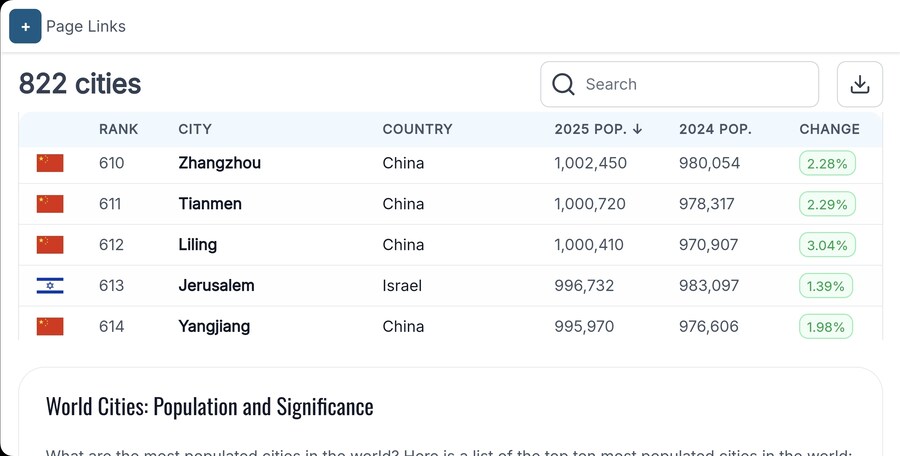Click the 822 cities heading
900x456 pixels.
click(80, 84)
